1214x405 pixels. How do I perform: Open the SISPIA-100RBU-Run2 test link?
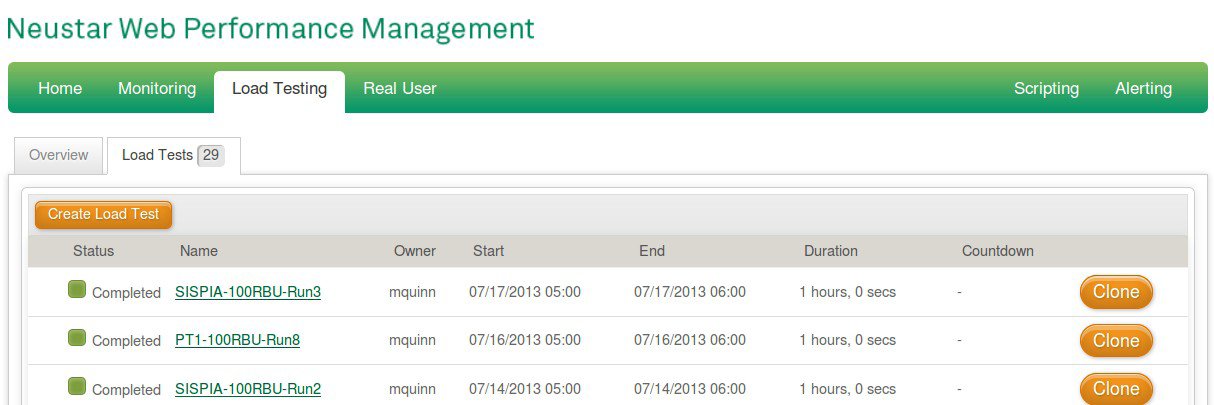[248, 388]
